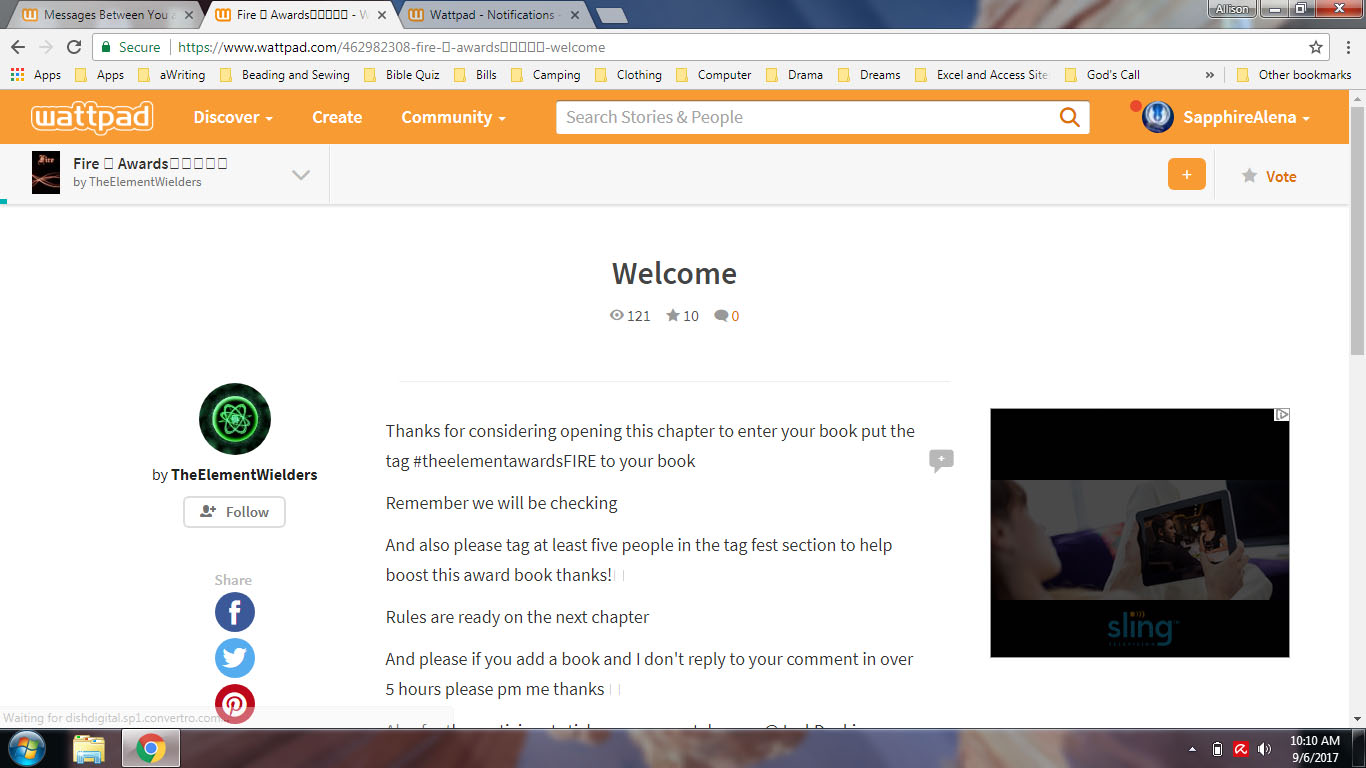Image resolution: width=1366 pixels, height=768 pixels.
Task: Open TheElementWielders green avatar
Action: (x=235, y=419)
